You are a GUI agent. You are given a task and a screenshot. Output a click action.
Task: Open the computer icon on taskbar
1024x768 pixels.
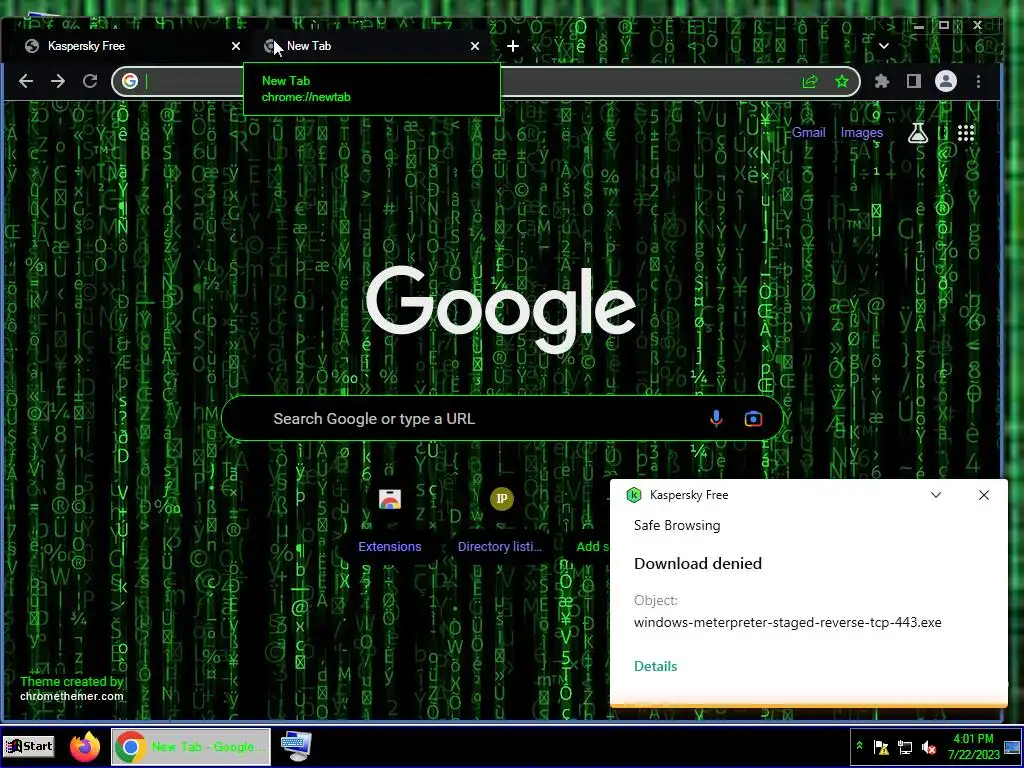click(296, 746)
